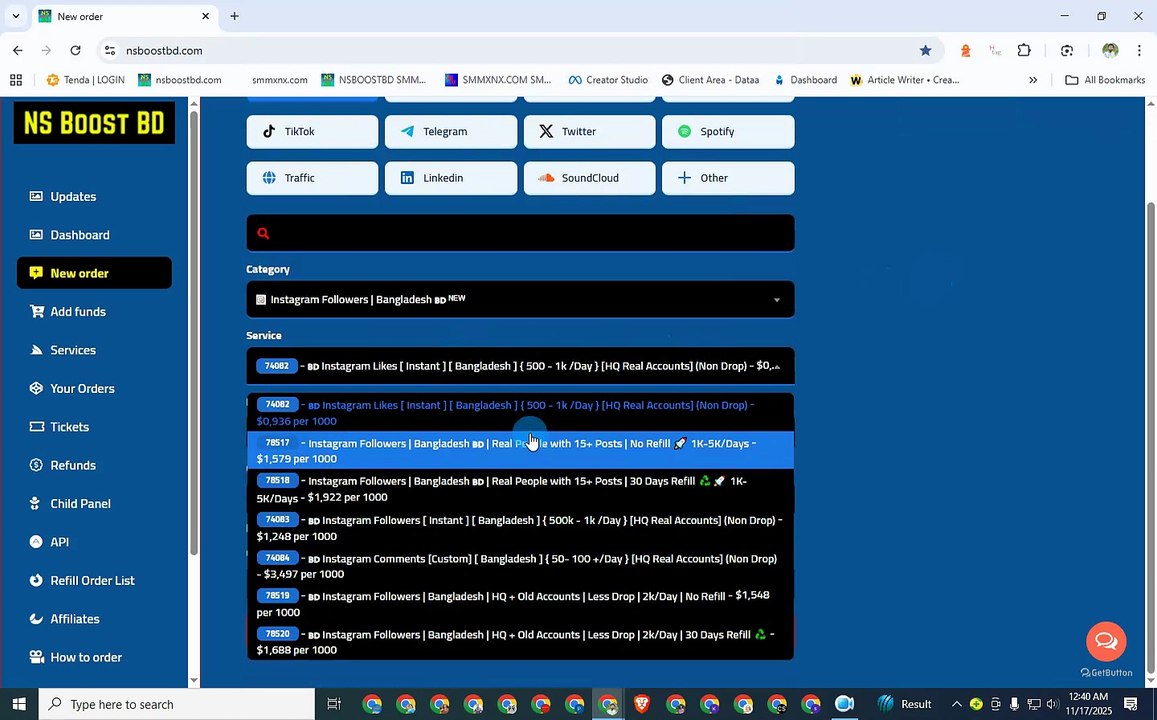Open Client Area bookmark
This screenshot has width=1157, height=720.
pyautogui.click(x=711, y=80)
